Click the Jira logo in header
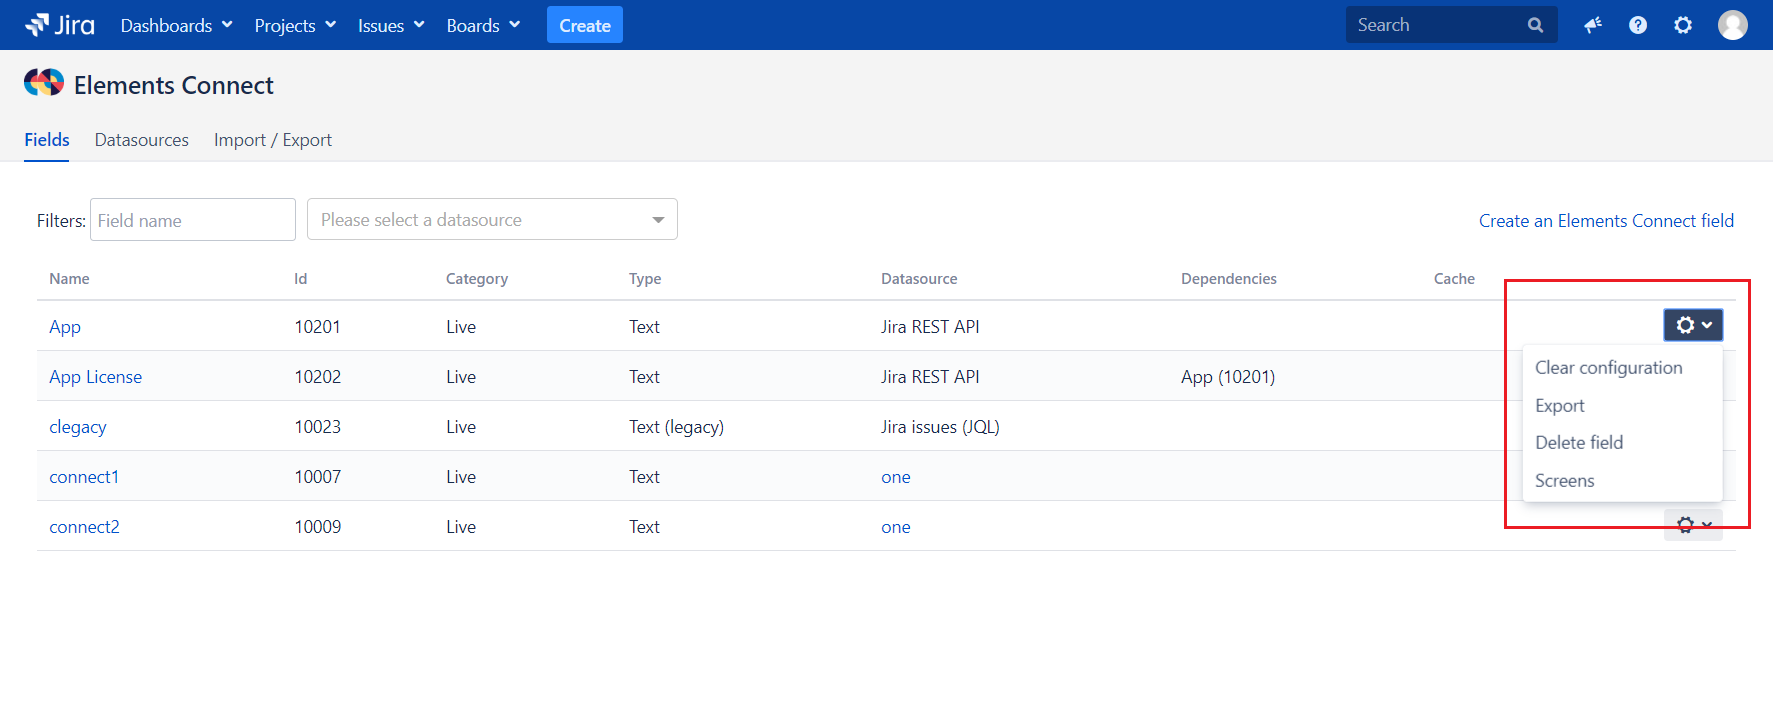Viewport: 1773px width, 705px height. point(60,25)
